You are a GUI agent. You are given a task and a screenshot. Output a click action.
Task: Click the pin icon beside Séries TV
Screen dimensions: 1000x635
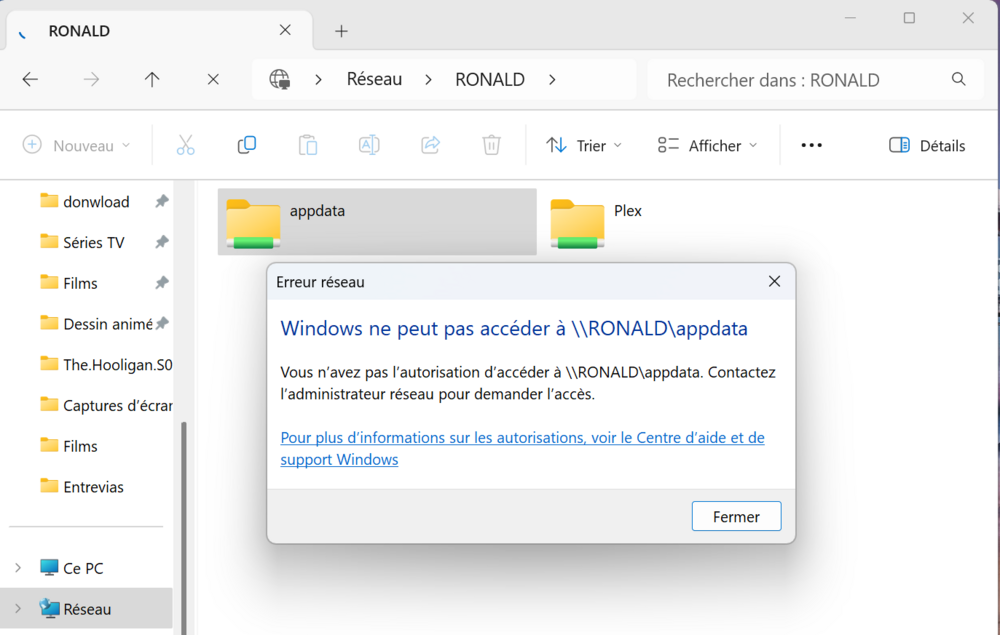click(162, 242)
